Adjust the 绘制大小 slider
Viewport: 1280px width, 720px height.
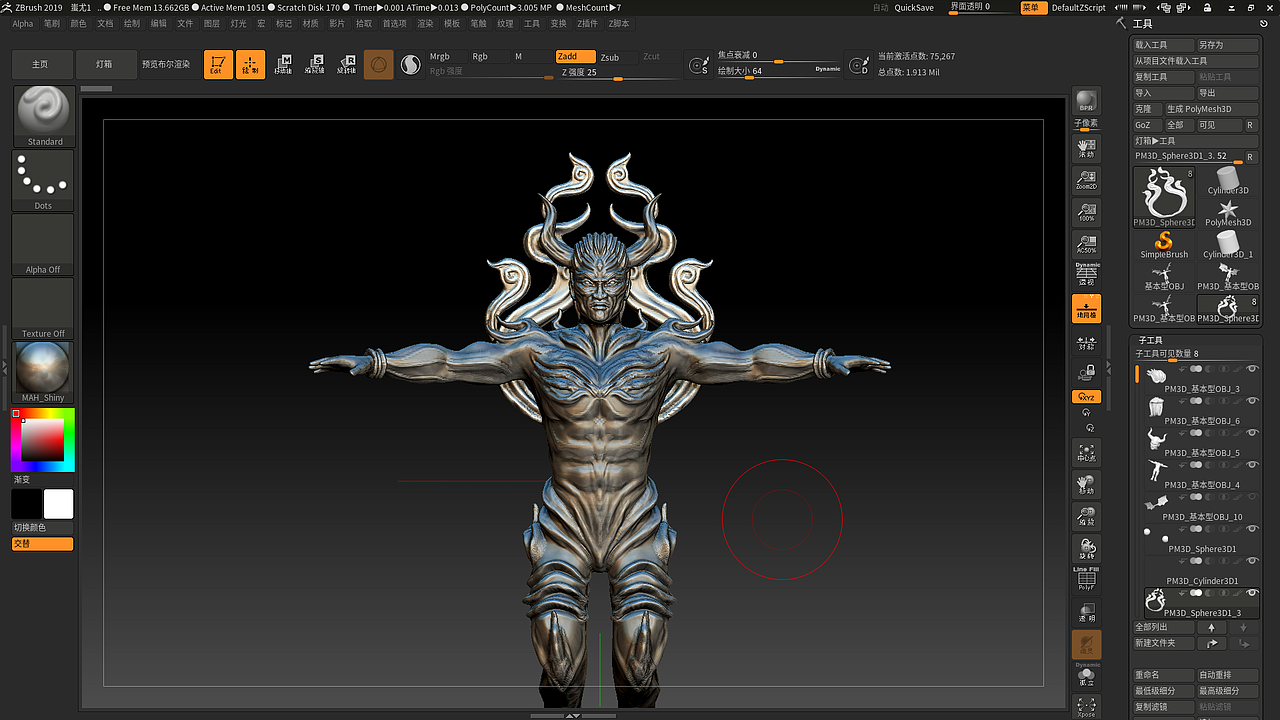pos(780,71)
